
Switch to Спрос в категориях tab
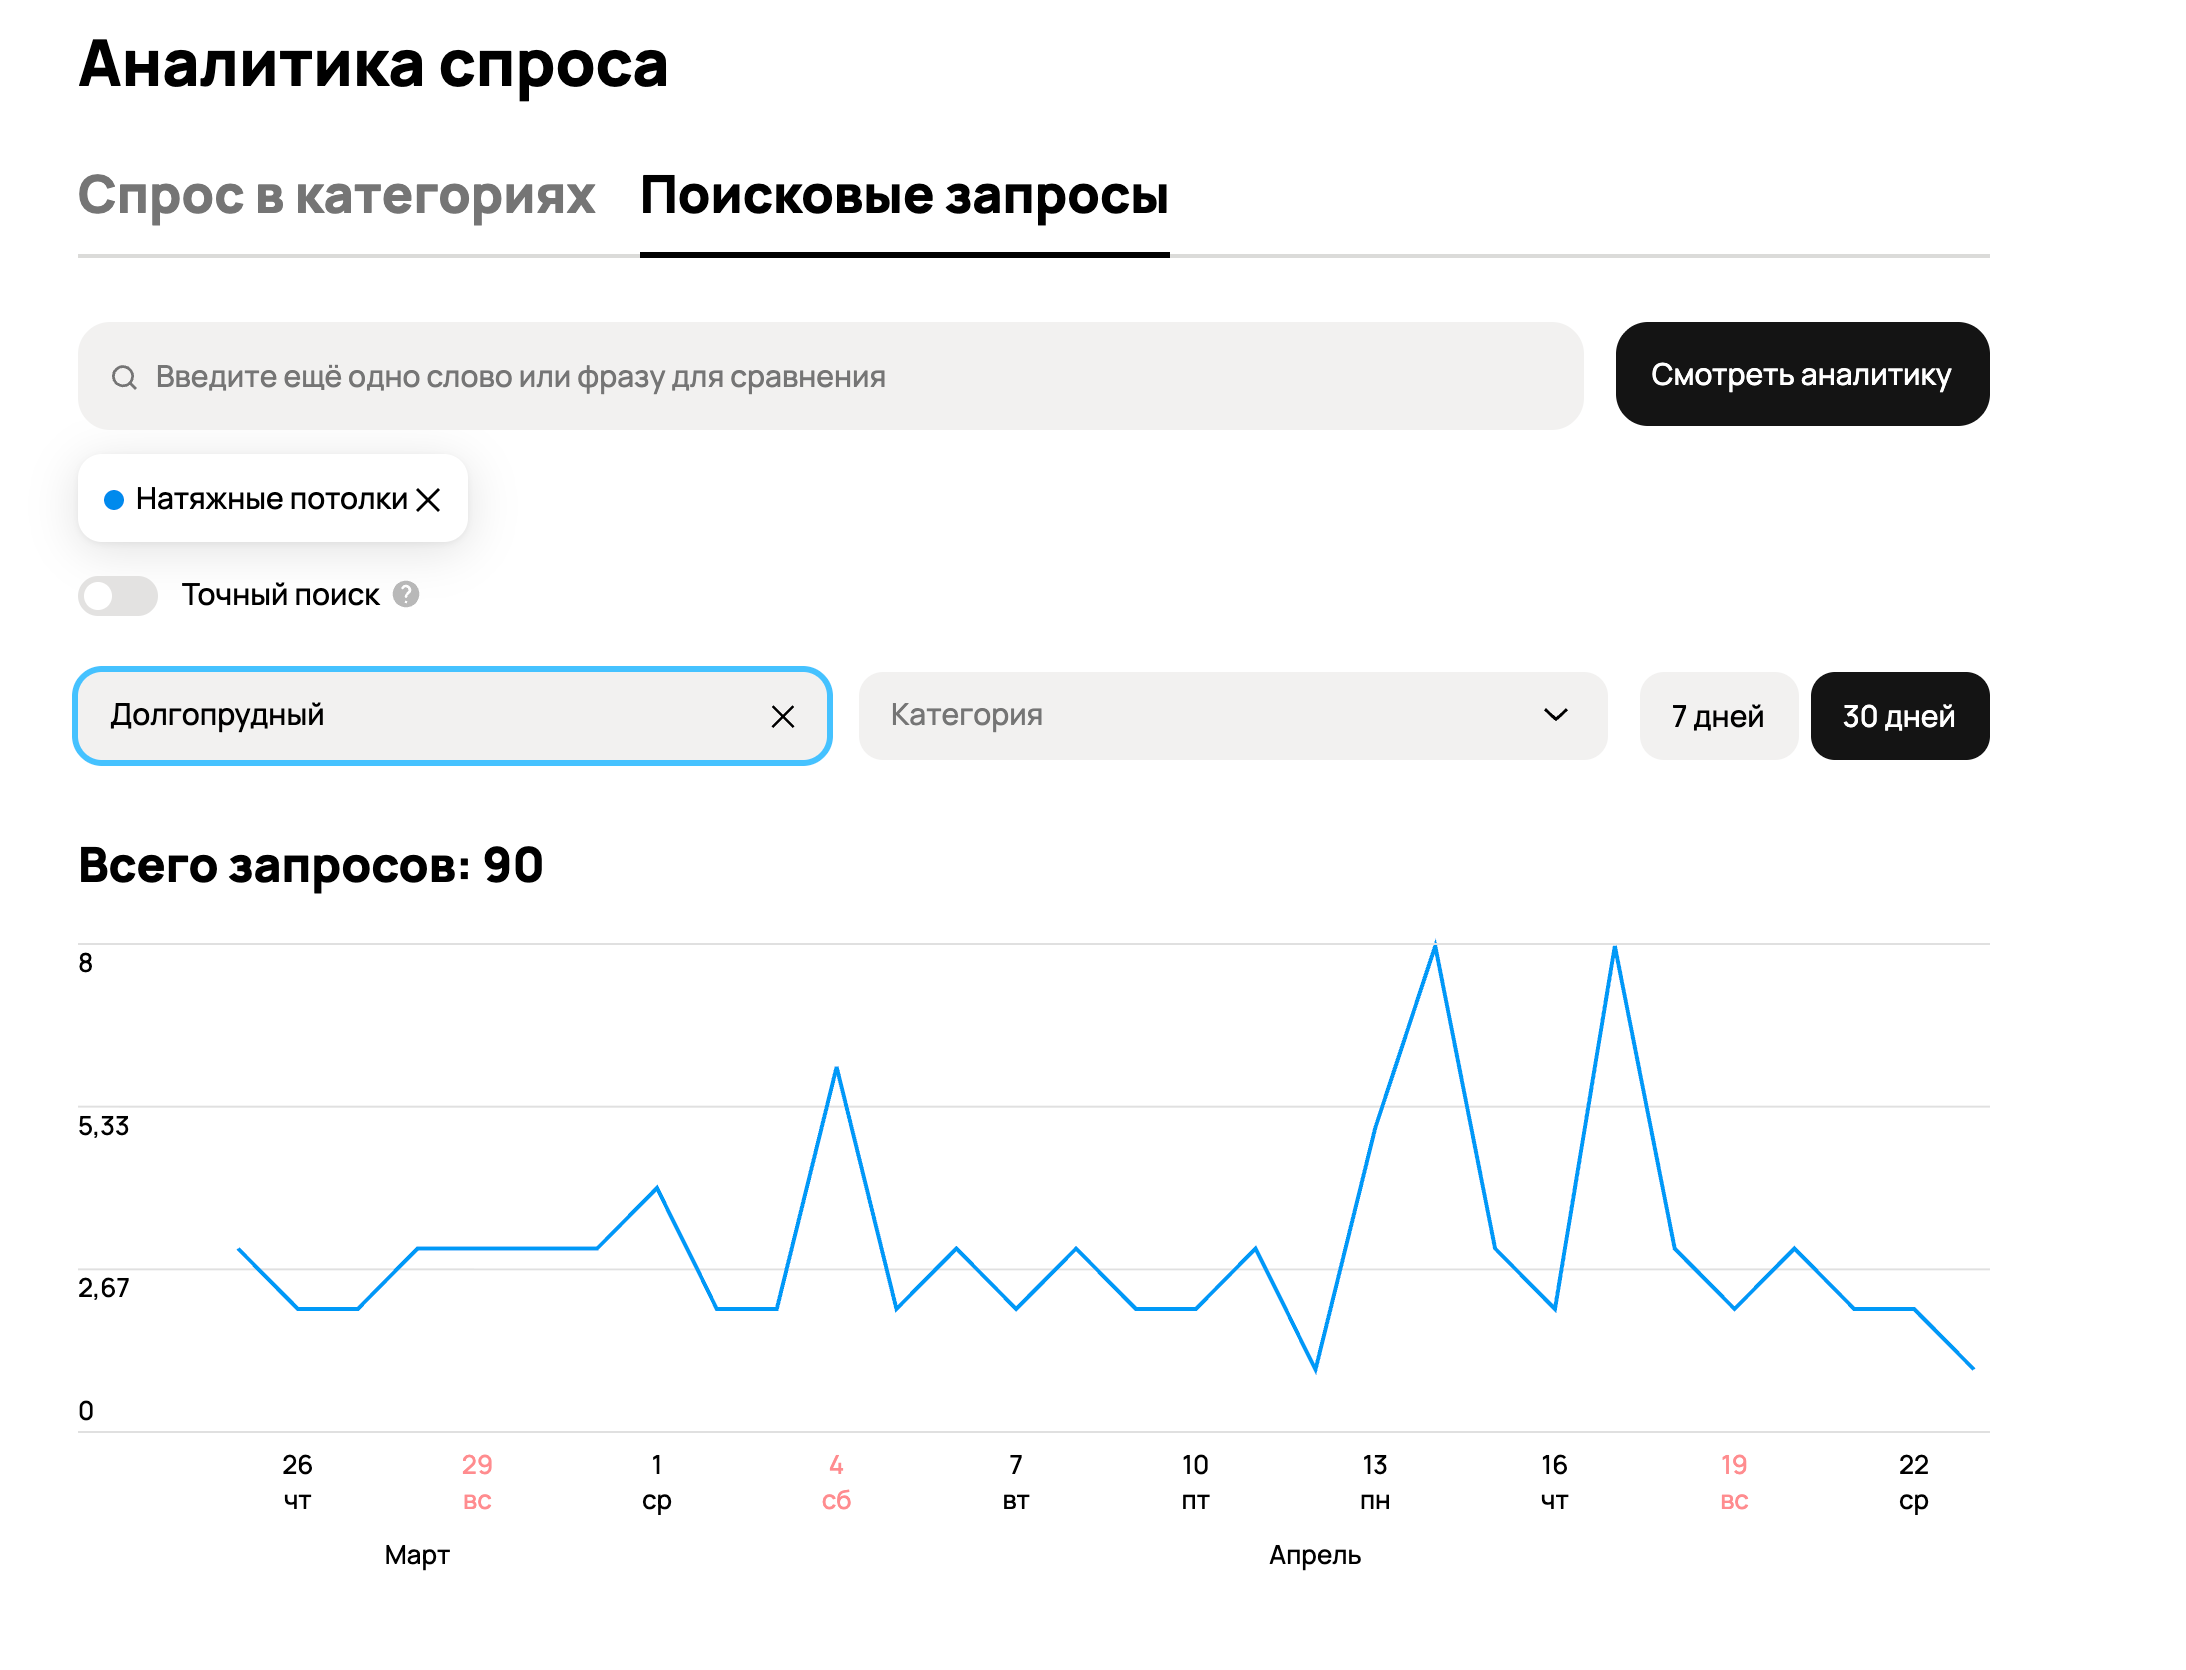coord(337,195)
